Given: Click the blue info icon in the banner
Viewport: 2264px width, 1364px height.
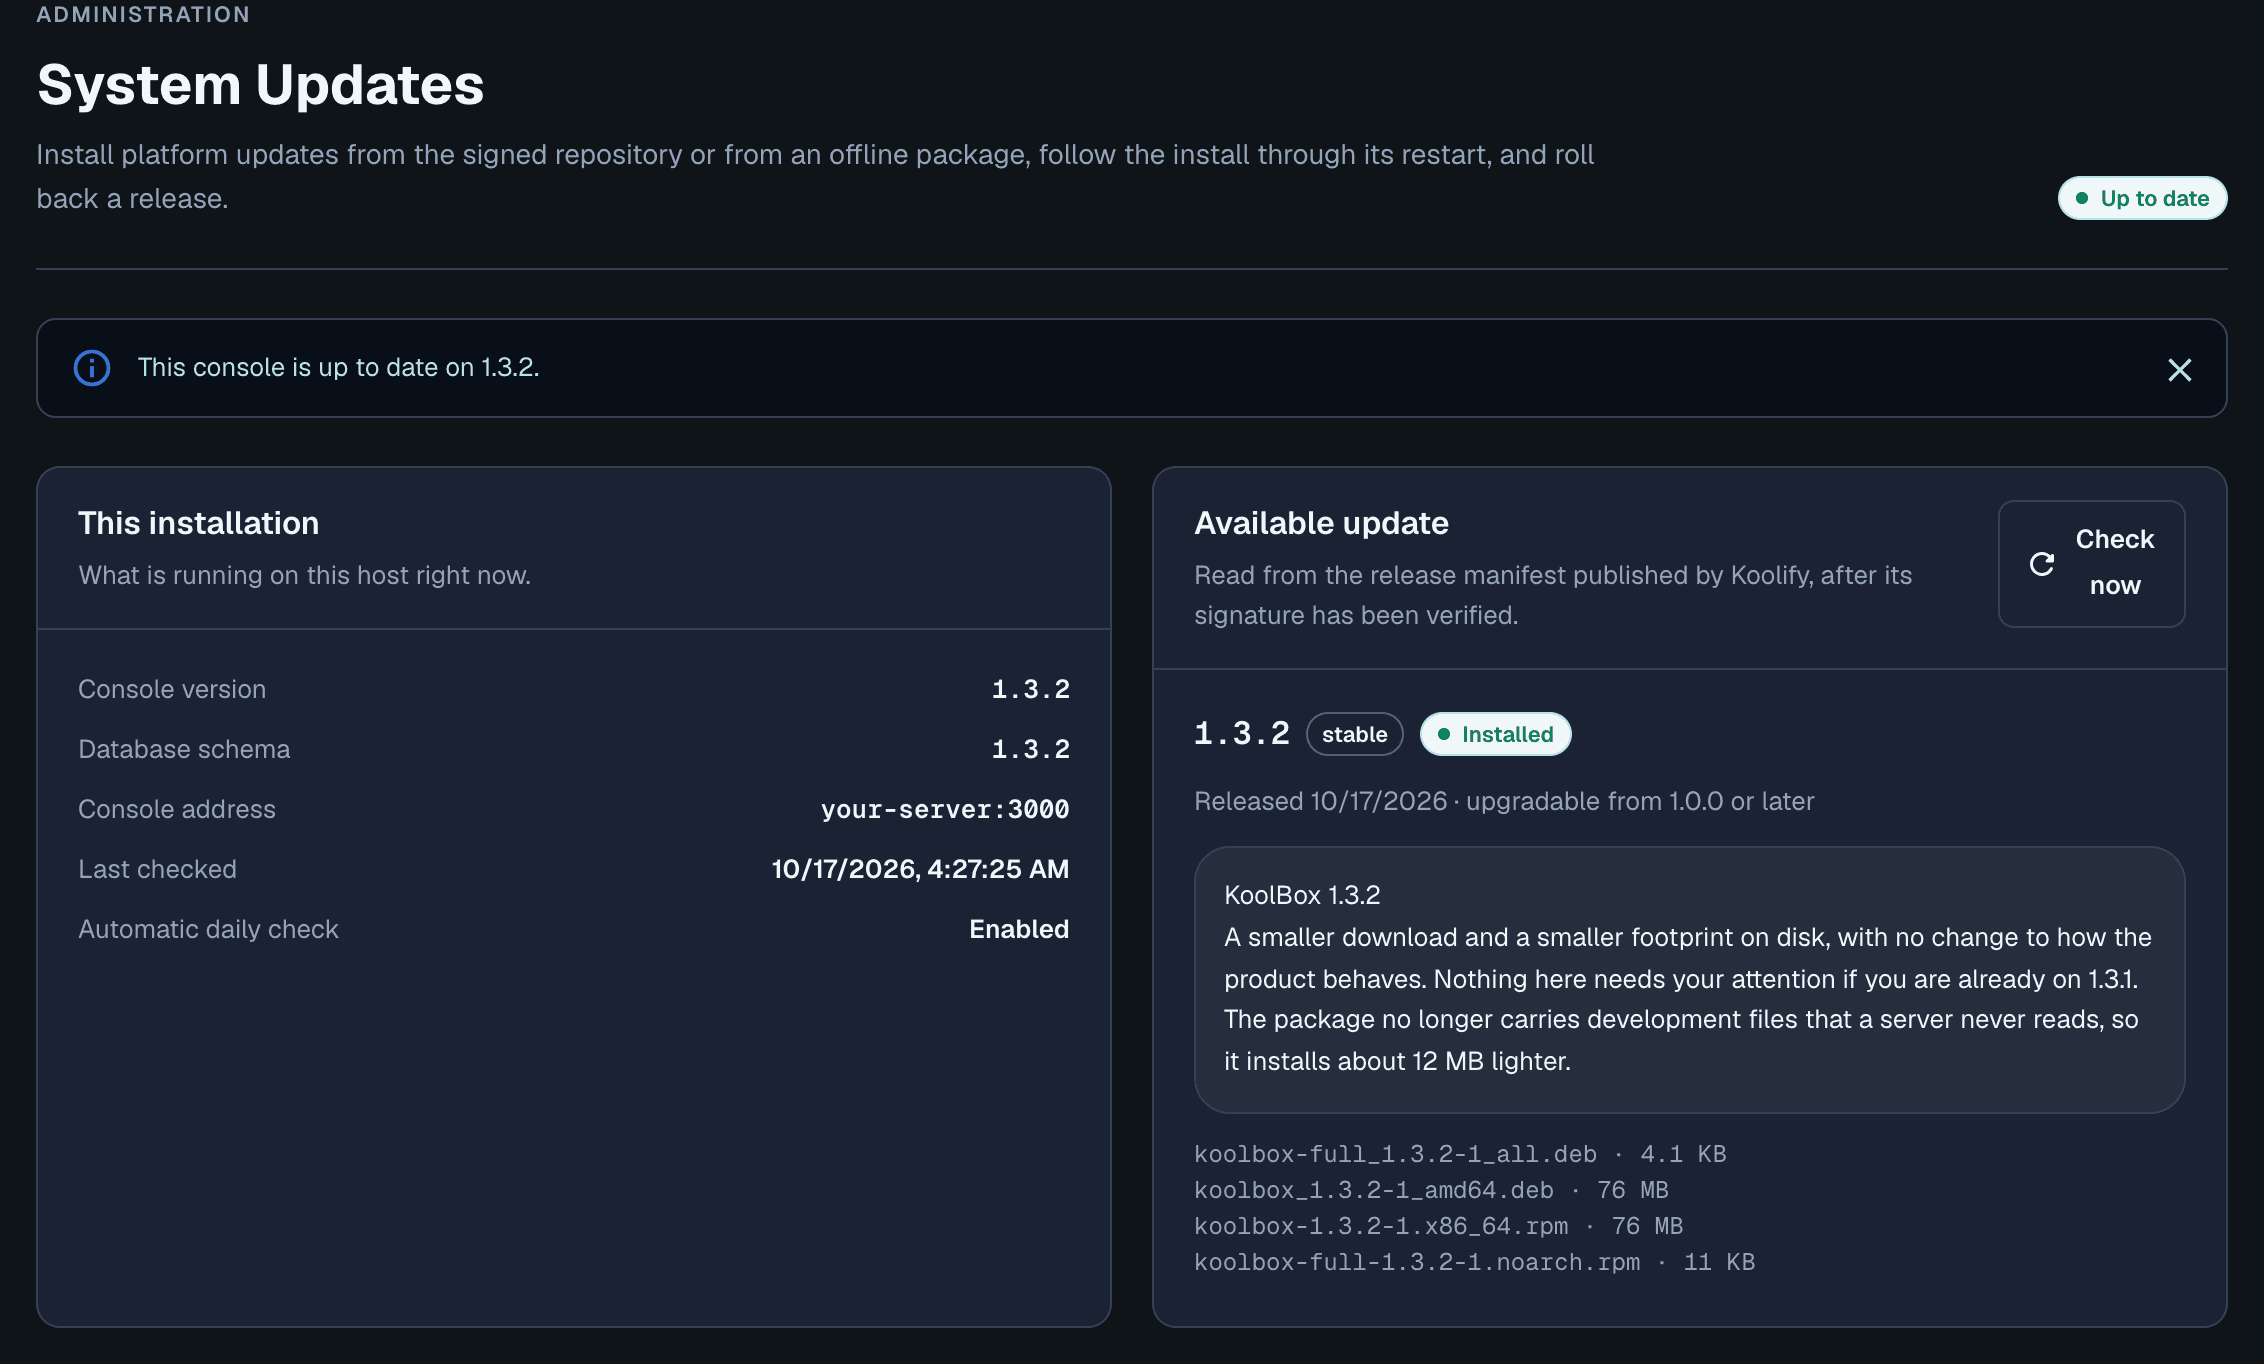Looking at the screenshot, I should pos(92,368).
